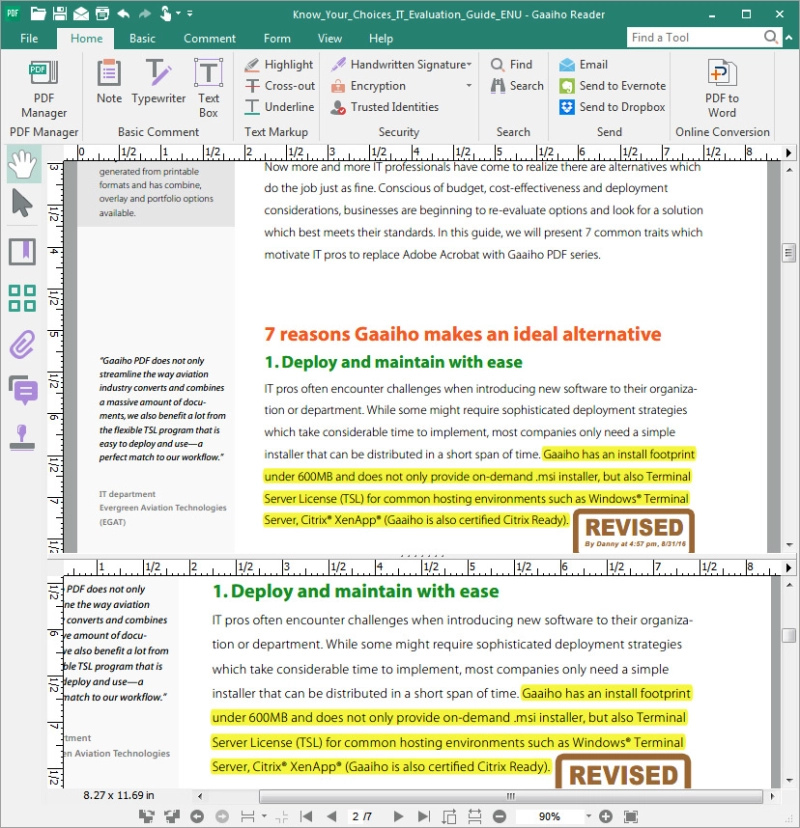Go to the next page
Screen dimensions: 800x828
[x=399, y=816]
